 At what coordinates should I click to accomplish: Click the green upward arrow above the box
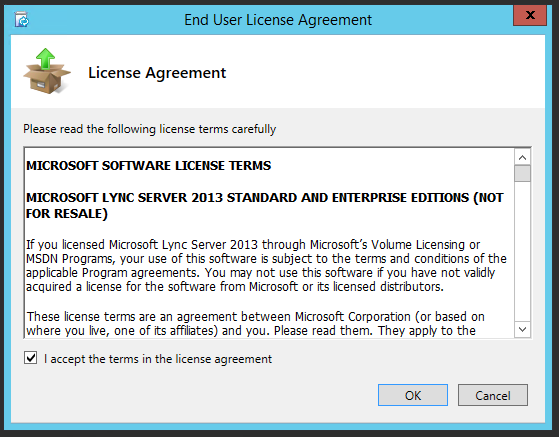(x=45, y=58)
